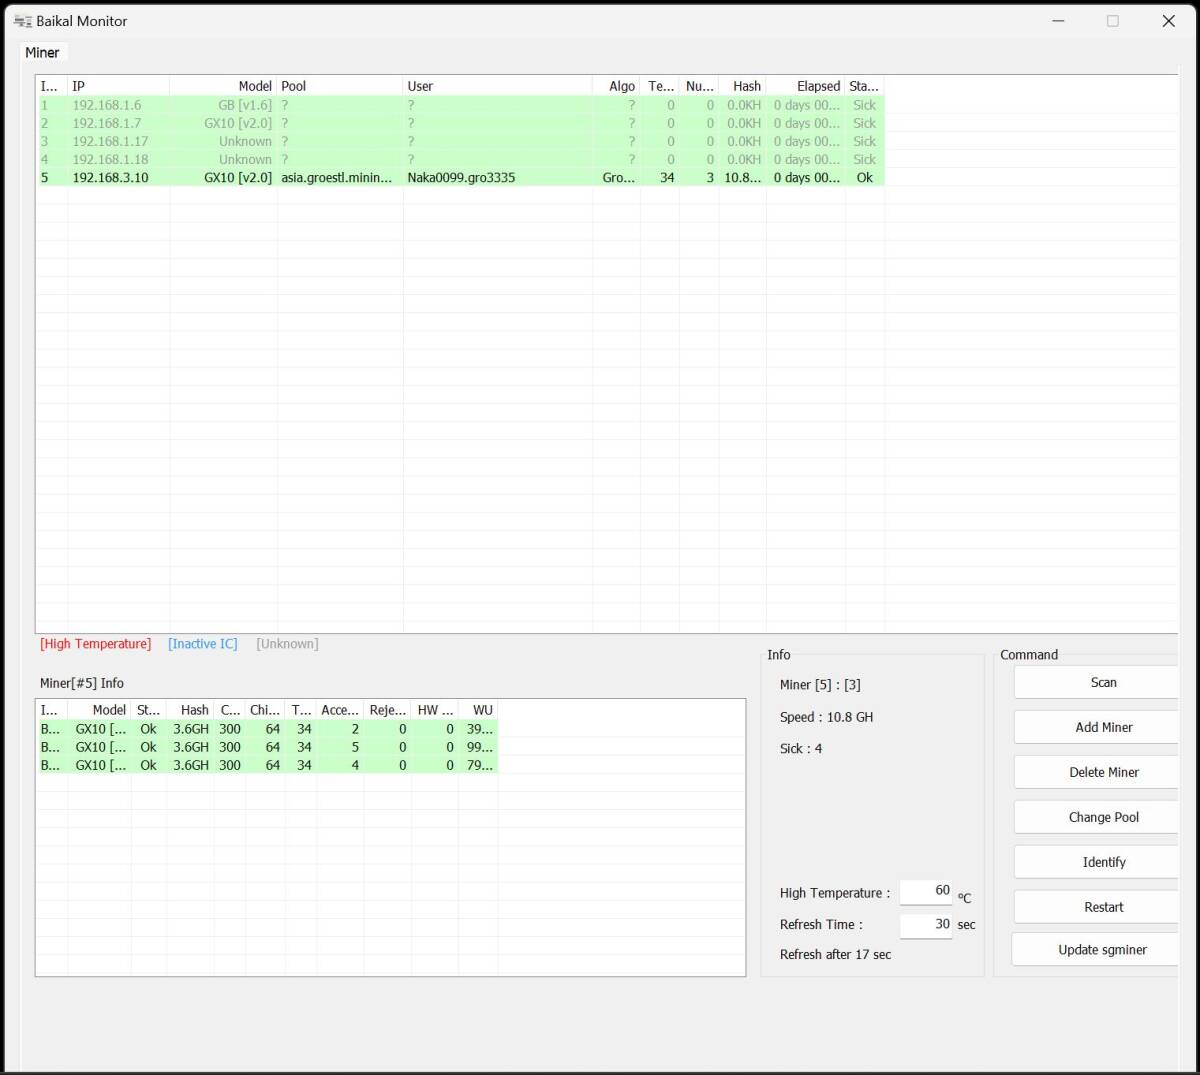
Task: Click the asia.groestl.minin... pool cell
Action: [x=337, y=177]
